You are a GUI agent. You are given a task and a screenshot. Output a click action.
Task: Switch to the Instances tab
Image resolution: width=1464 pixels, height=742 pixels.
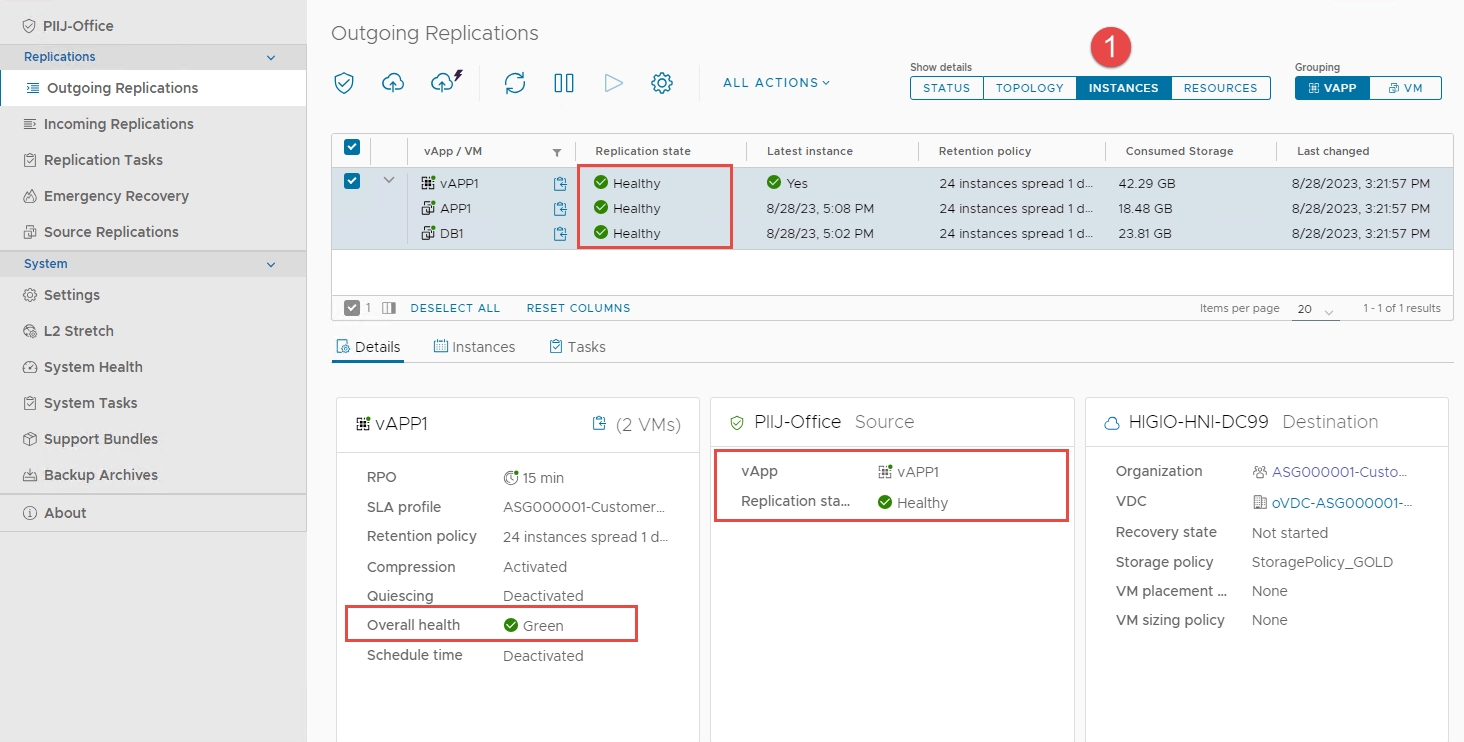coord(474,347)
